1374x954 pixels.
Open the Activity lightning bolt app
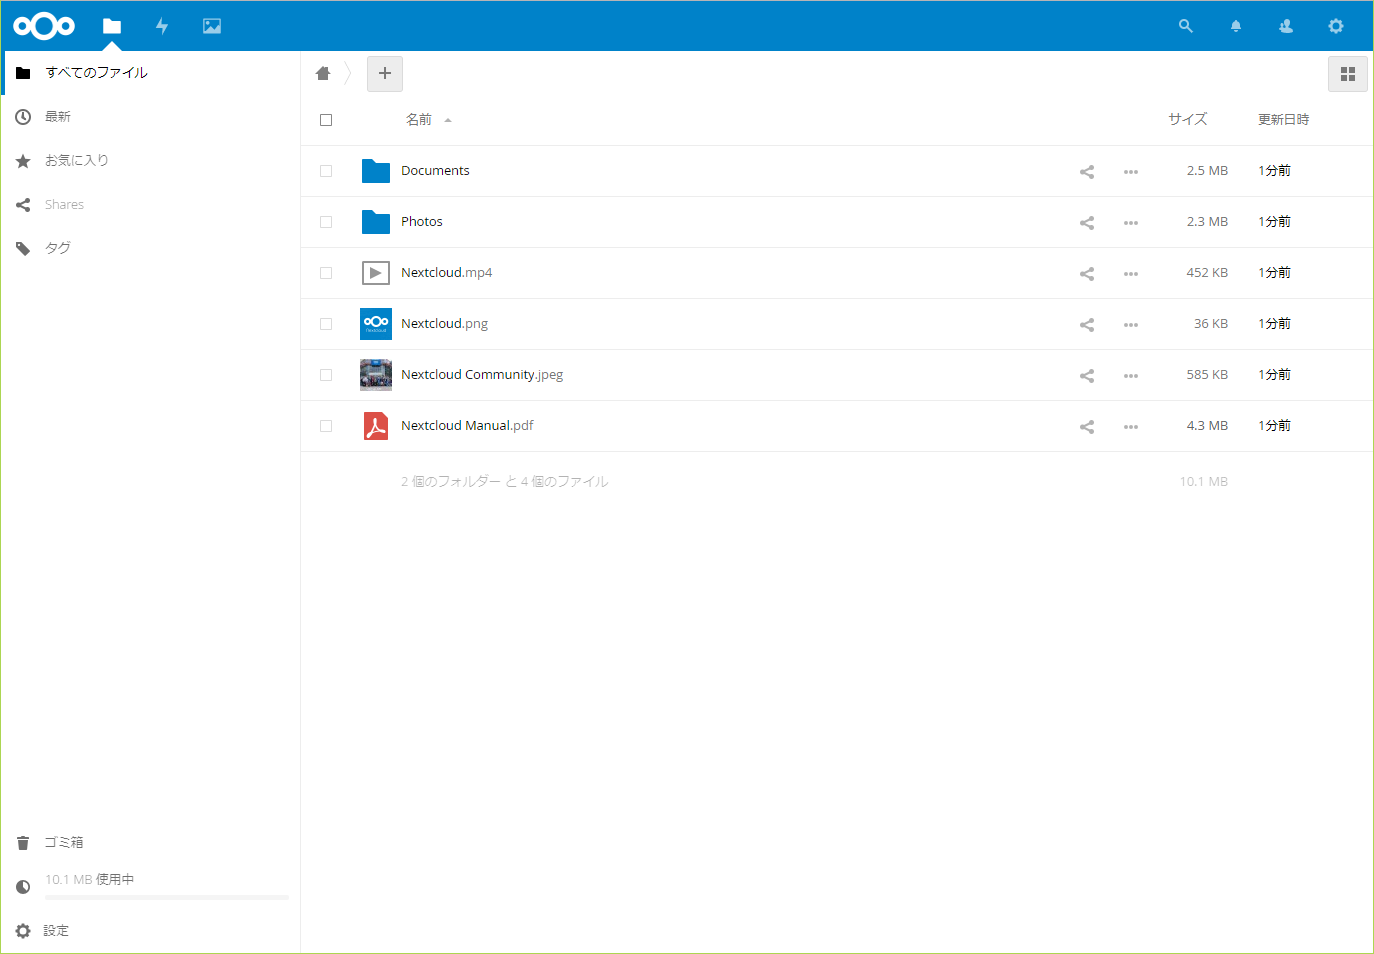pyautogui.click(x=162, y=26)
